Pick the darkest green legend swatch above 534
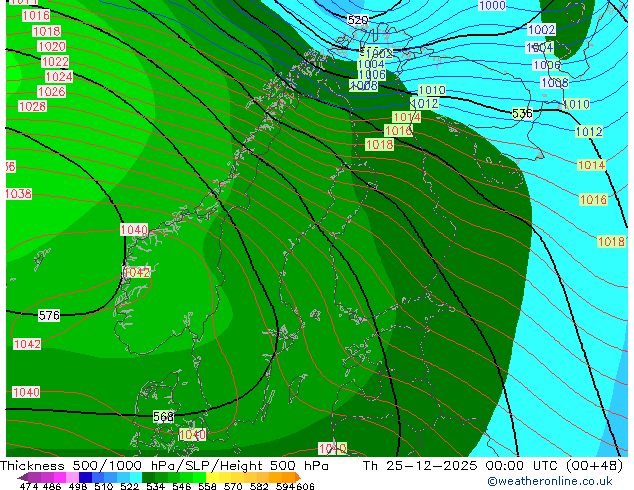The image size is (634, 490). [x=148, y=477]
